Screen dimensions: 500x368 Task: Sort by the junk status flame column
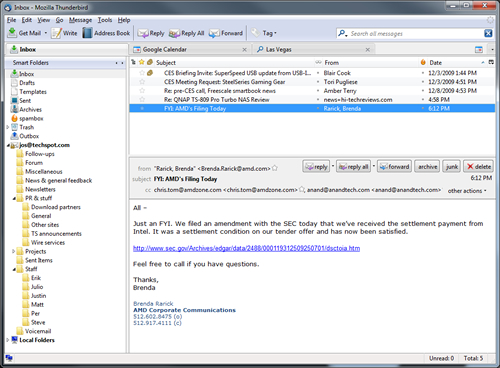(x=423, y=62)
